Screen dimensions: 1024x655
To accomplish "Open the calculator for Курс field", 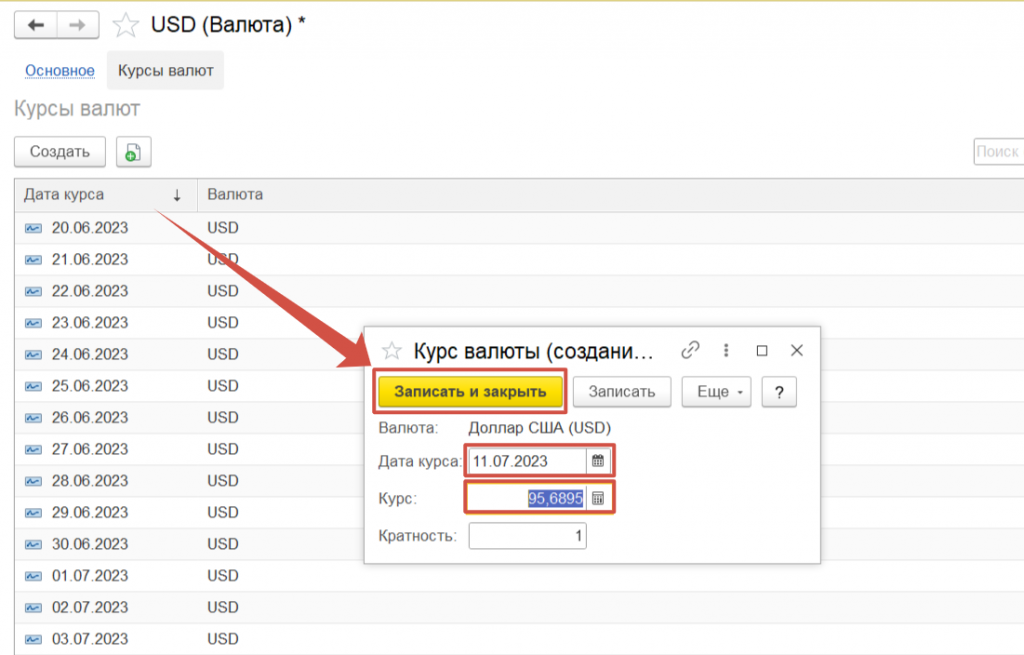I will coord(598,498).
